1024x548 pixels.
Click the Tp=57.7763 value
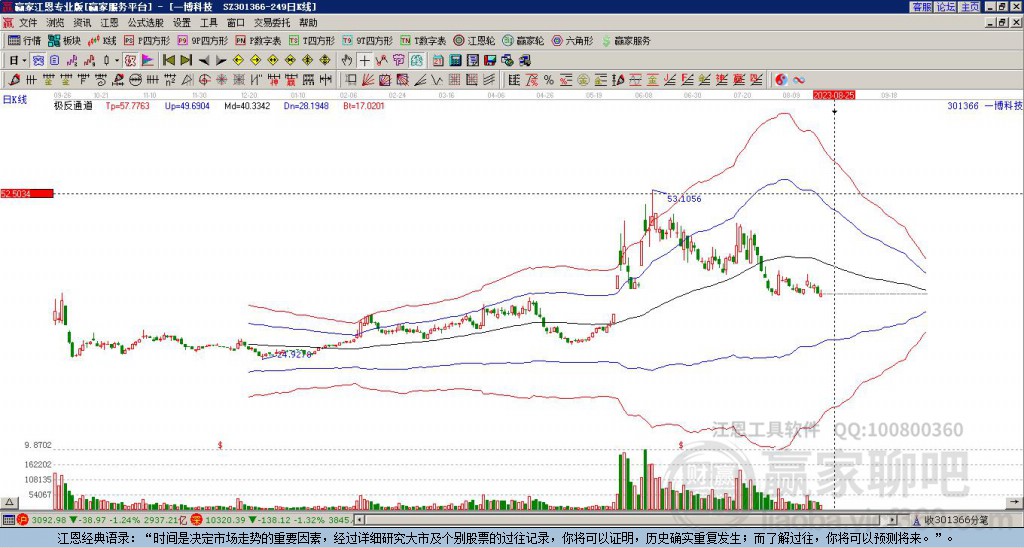click(127, 105)
